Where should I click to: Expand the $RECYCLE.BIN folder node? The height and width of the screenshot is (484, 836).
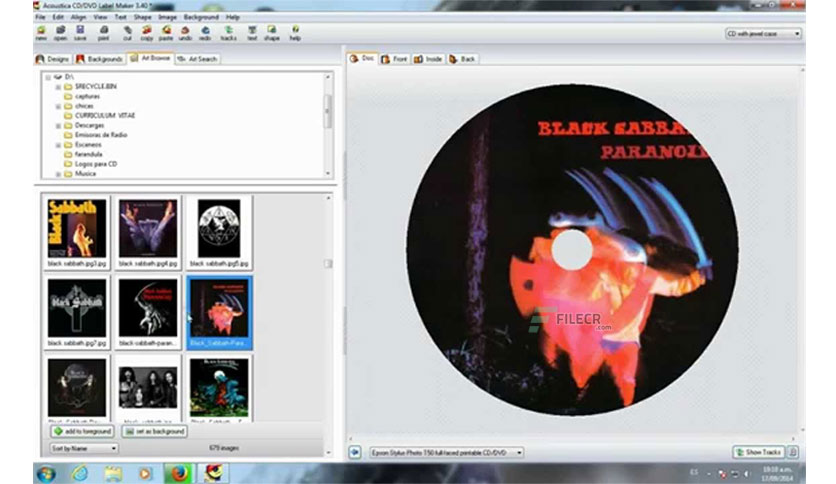(x=58, y=87)
